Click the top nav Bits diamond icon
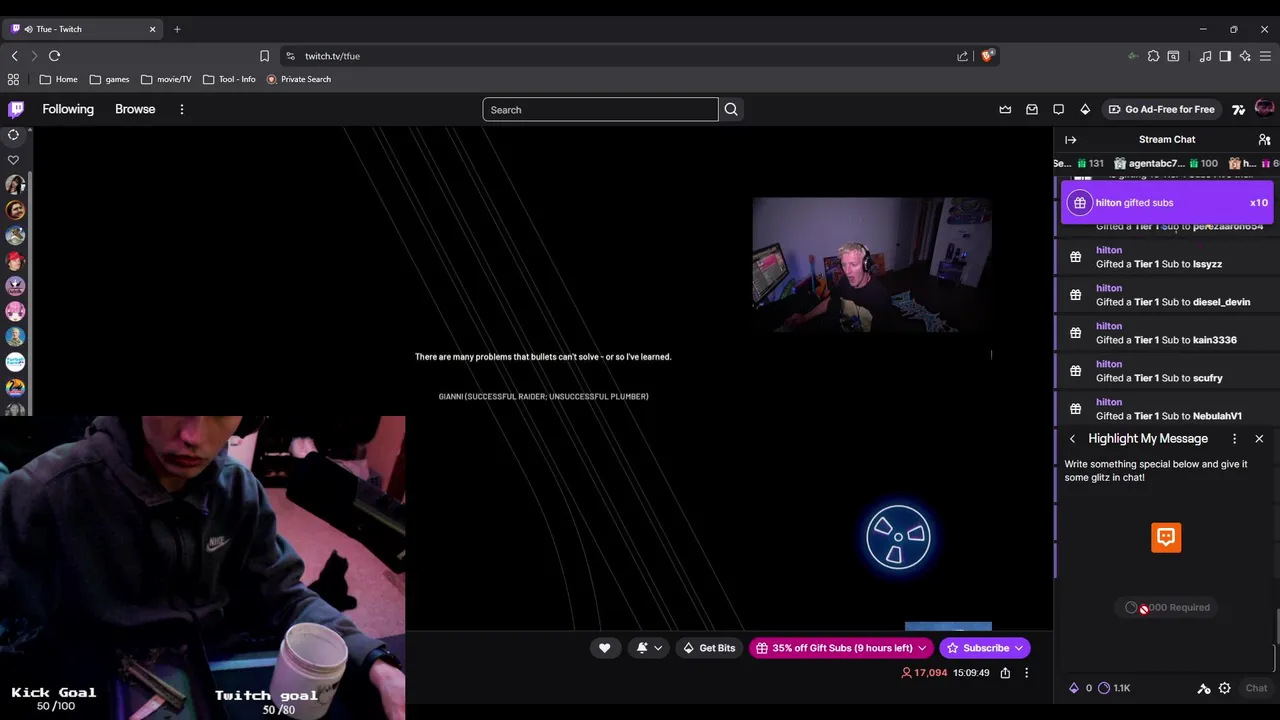 pyautogui.click(x=1085, y=110)
